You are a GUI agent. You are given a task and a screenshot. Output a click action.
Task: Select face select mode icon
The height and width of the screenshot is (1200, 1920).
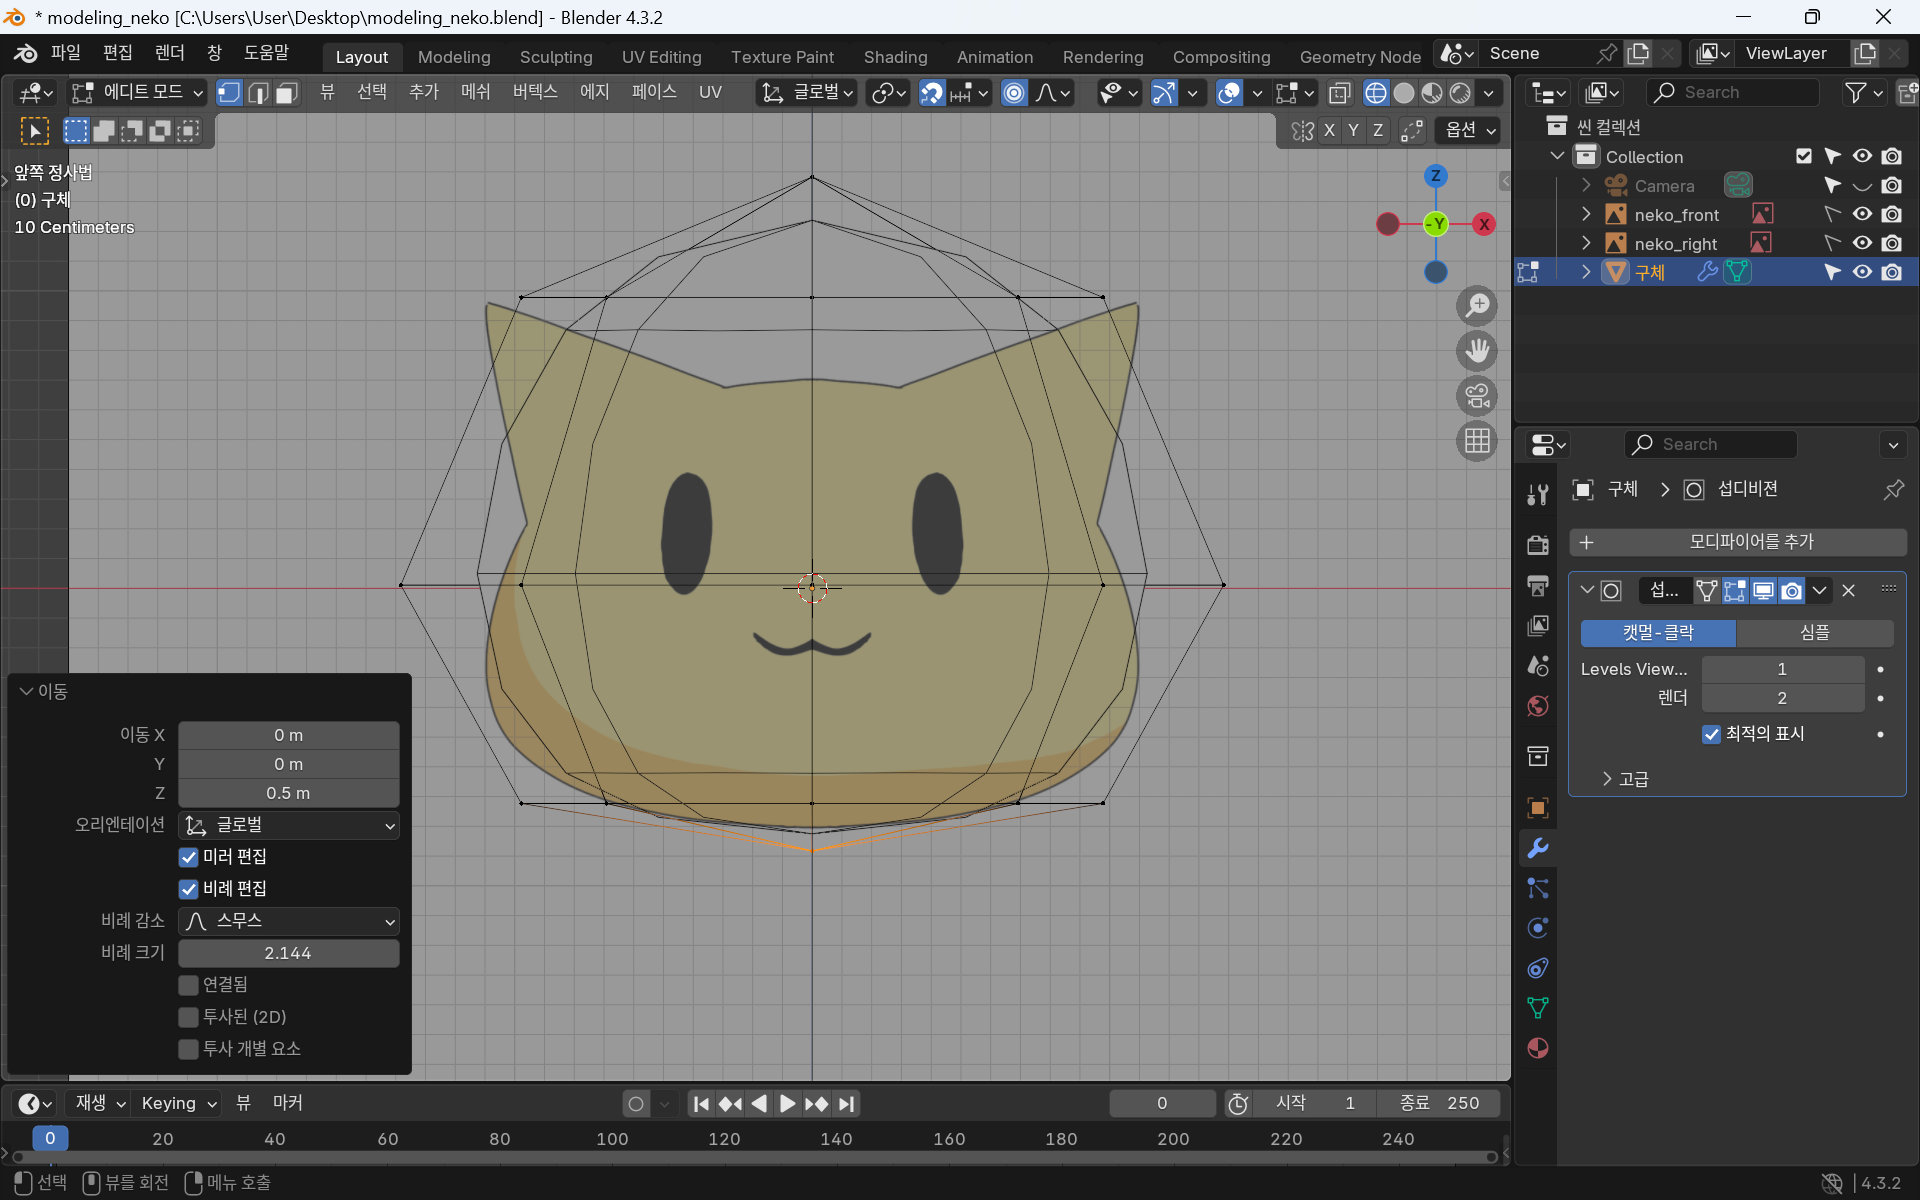coord(287,93)
